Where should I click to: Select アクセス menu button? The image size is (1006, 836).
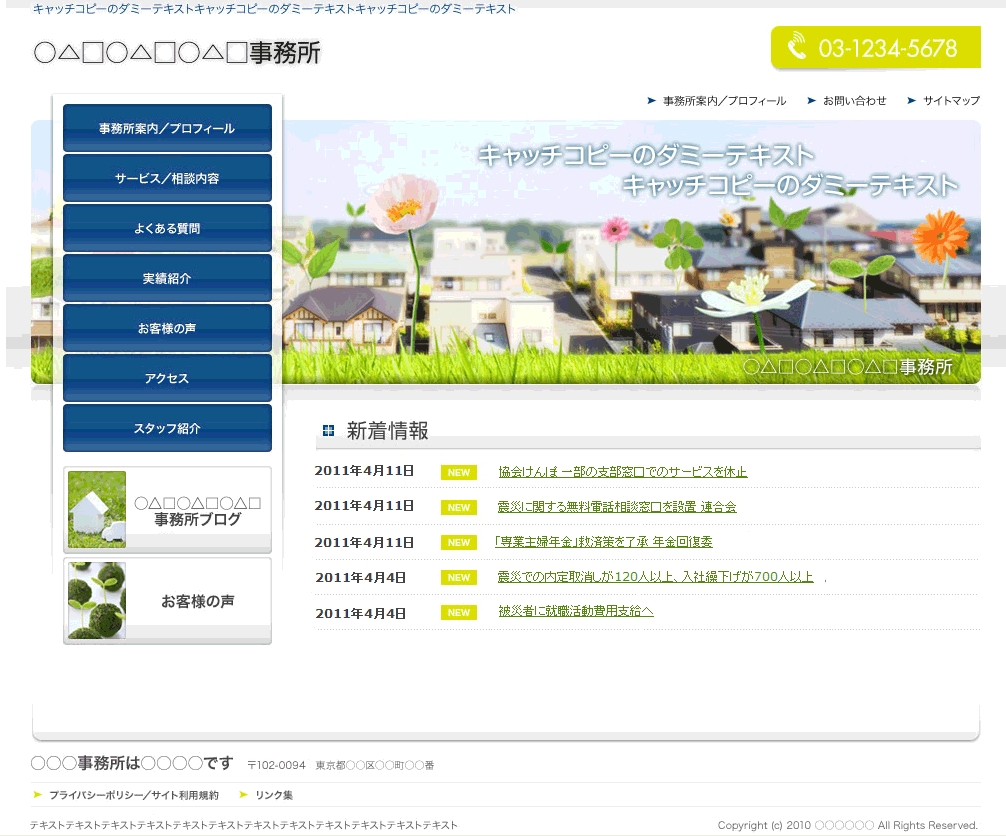167,378
